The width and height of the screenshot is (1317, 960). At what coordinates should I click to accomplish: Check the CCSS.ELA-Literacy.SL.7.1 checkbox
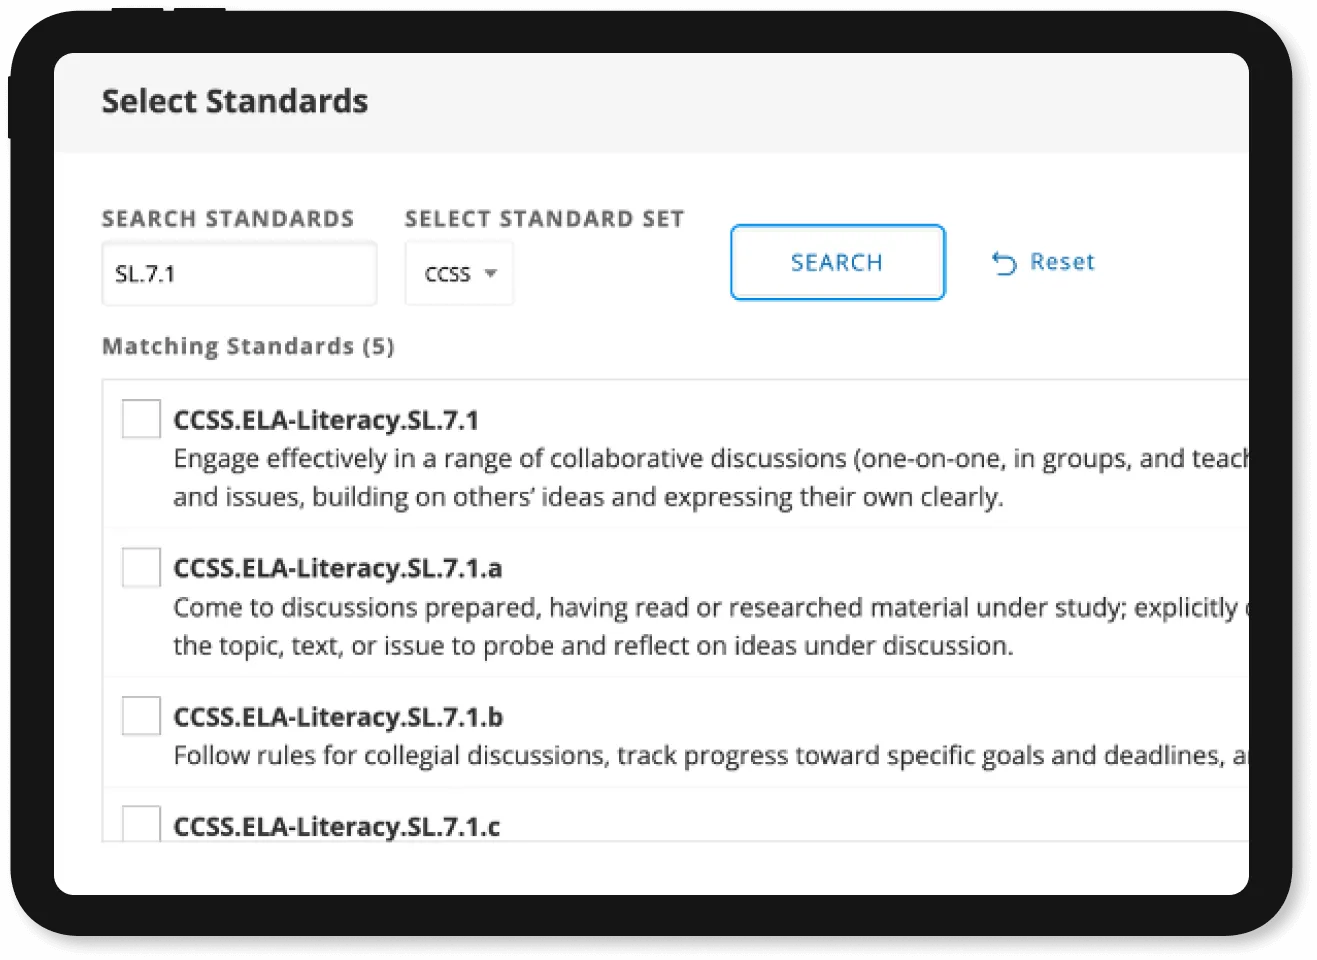pos(141,418)
